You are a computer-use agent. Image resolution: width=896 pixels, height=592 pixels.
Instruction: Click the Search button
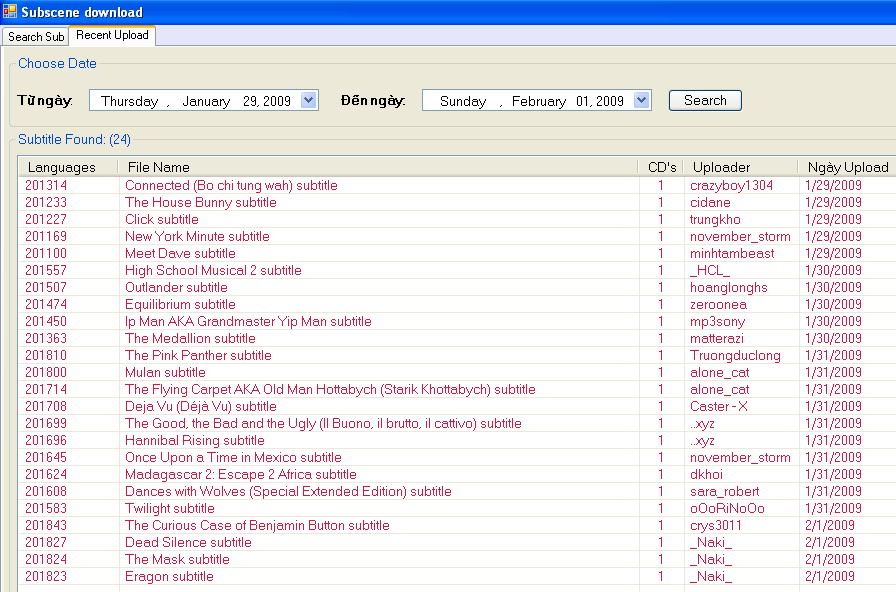705,101
